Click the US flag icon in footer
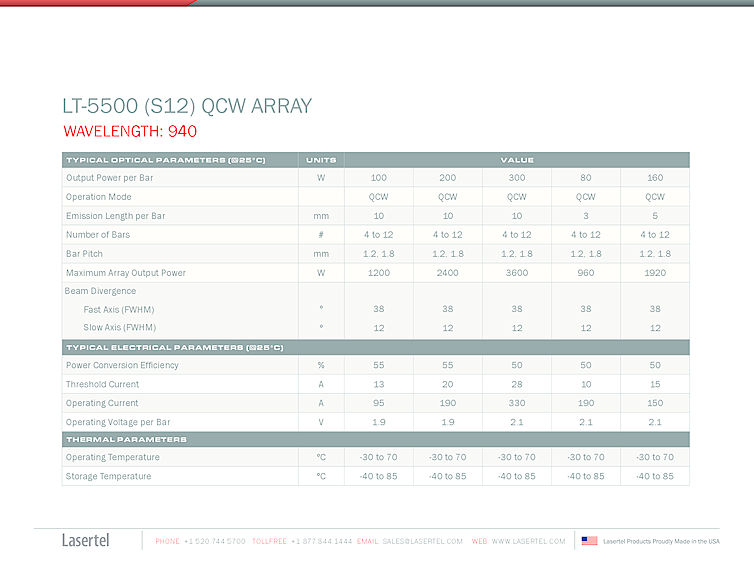 coord(589,541)
